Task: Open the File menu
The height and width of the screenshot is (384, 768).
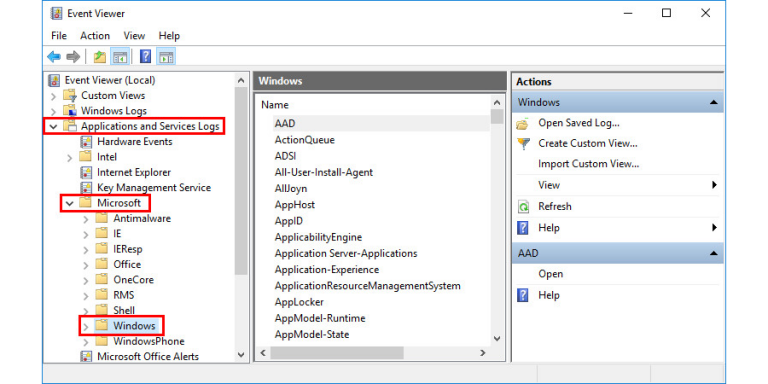Action: tap(59, 36)
